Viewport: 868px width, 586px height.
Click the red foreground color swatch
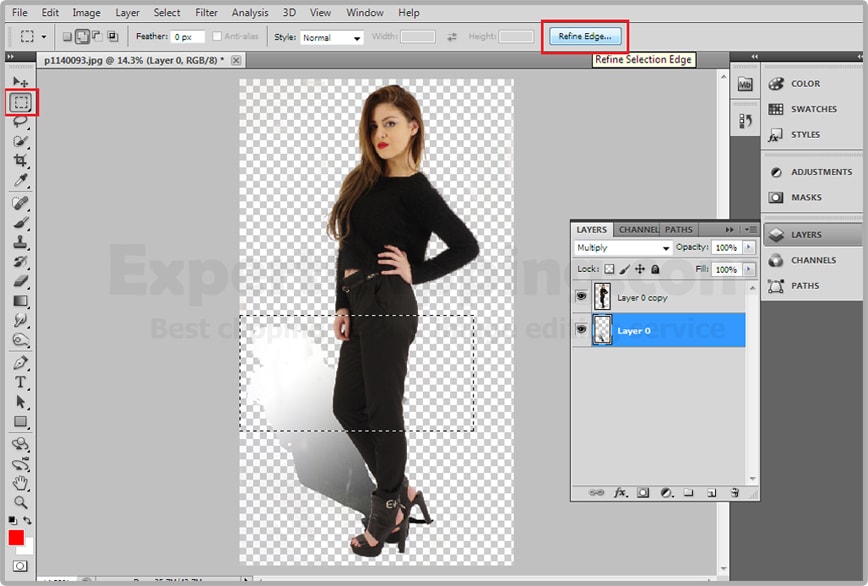pyautogui.click(x=16, y=538)
